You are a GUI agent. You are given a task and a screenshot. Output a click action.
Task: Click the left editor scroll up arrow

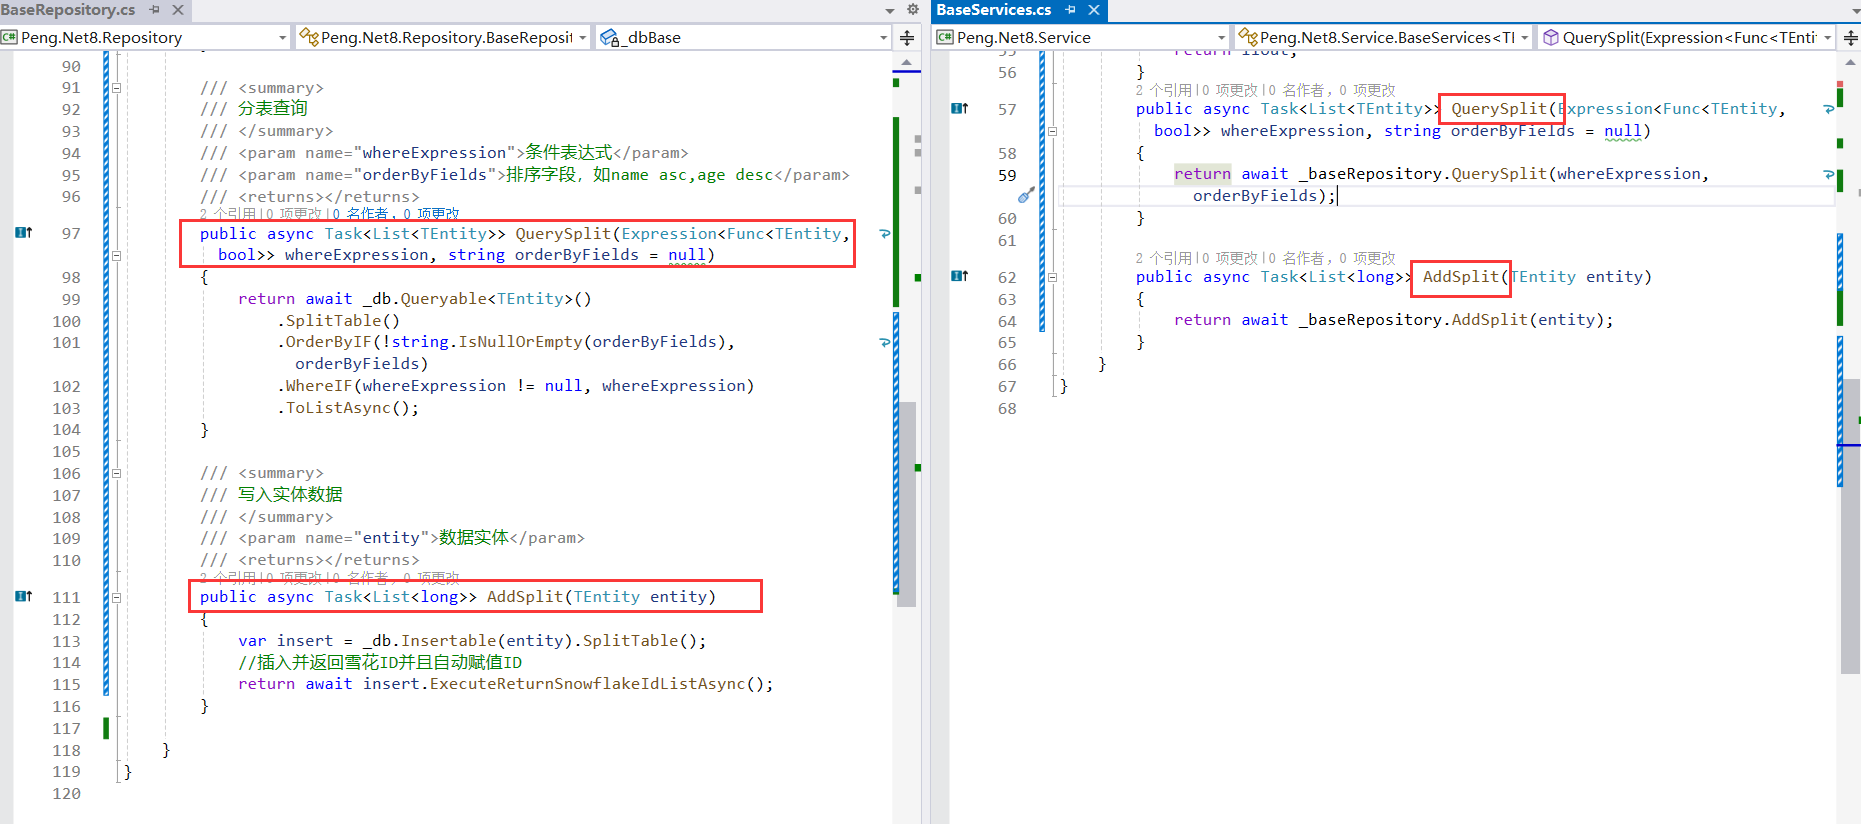907,62
